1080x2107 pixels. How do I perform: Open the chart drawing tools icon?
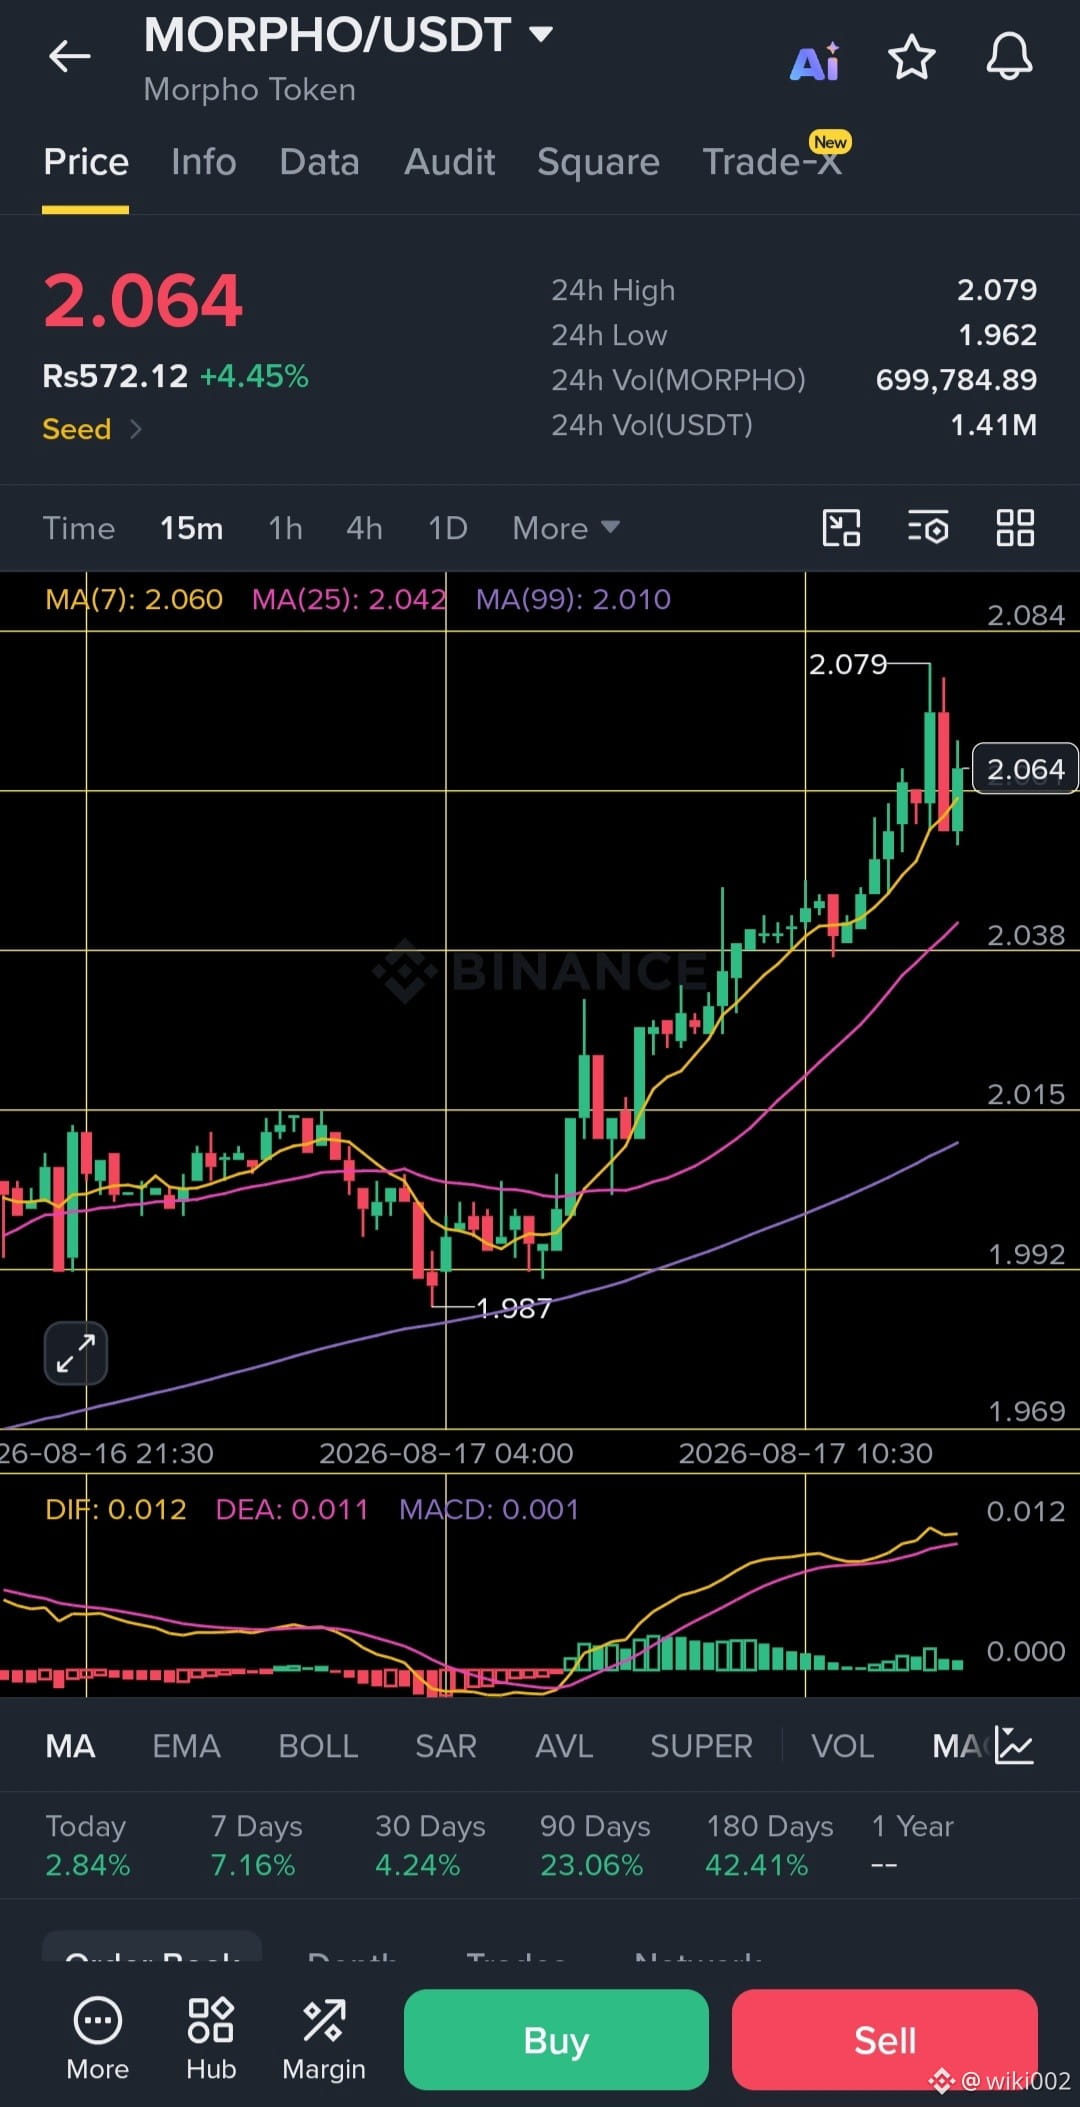(841, 528)
